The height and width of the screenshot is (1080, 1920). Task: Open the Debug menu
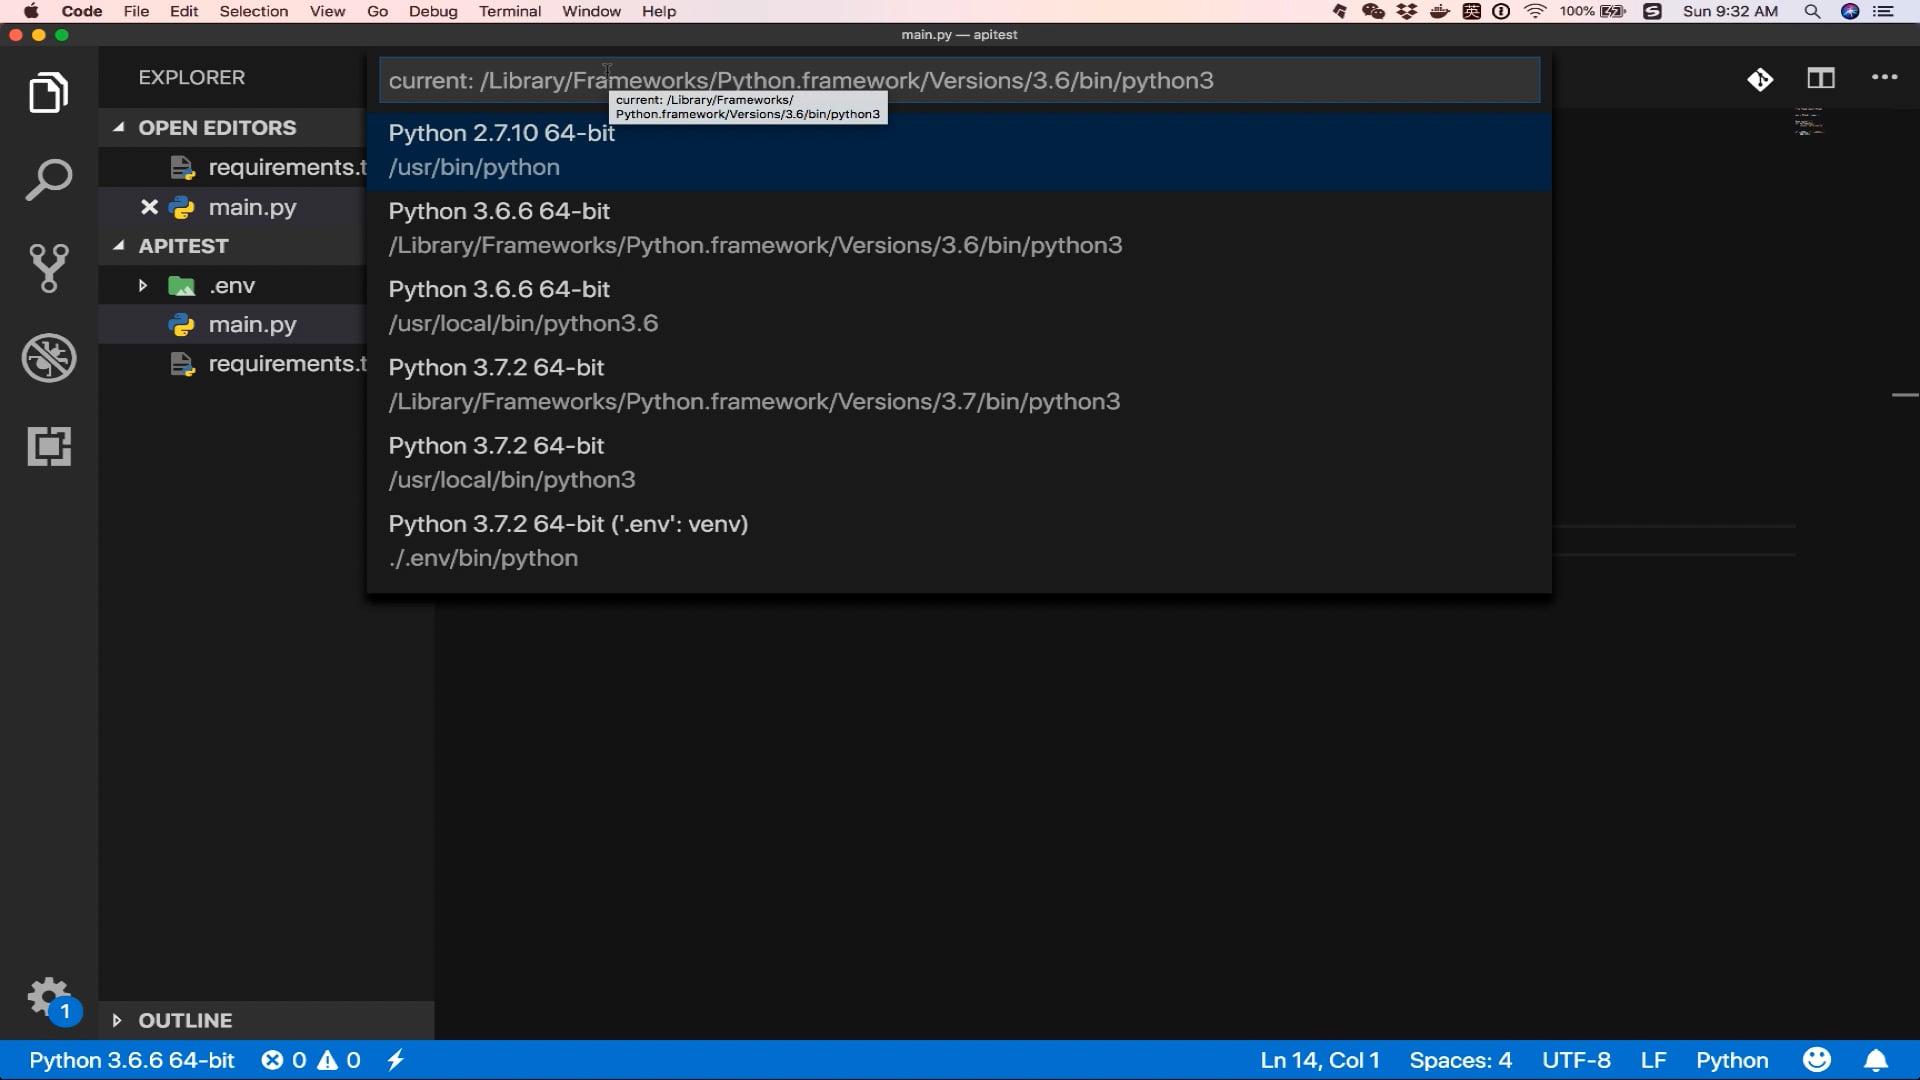click(x=432, y=11)
